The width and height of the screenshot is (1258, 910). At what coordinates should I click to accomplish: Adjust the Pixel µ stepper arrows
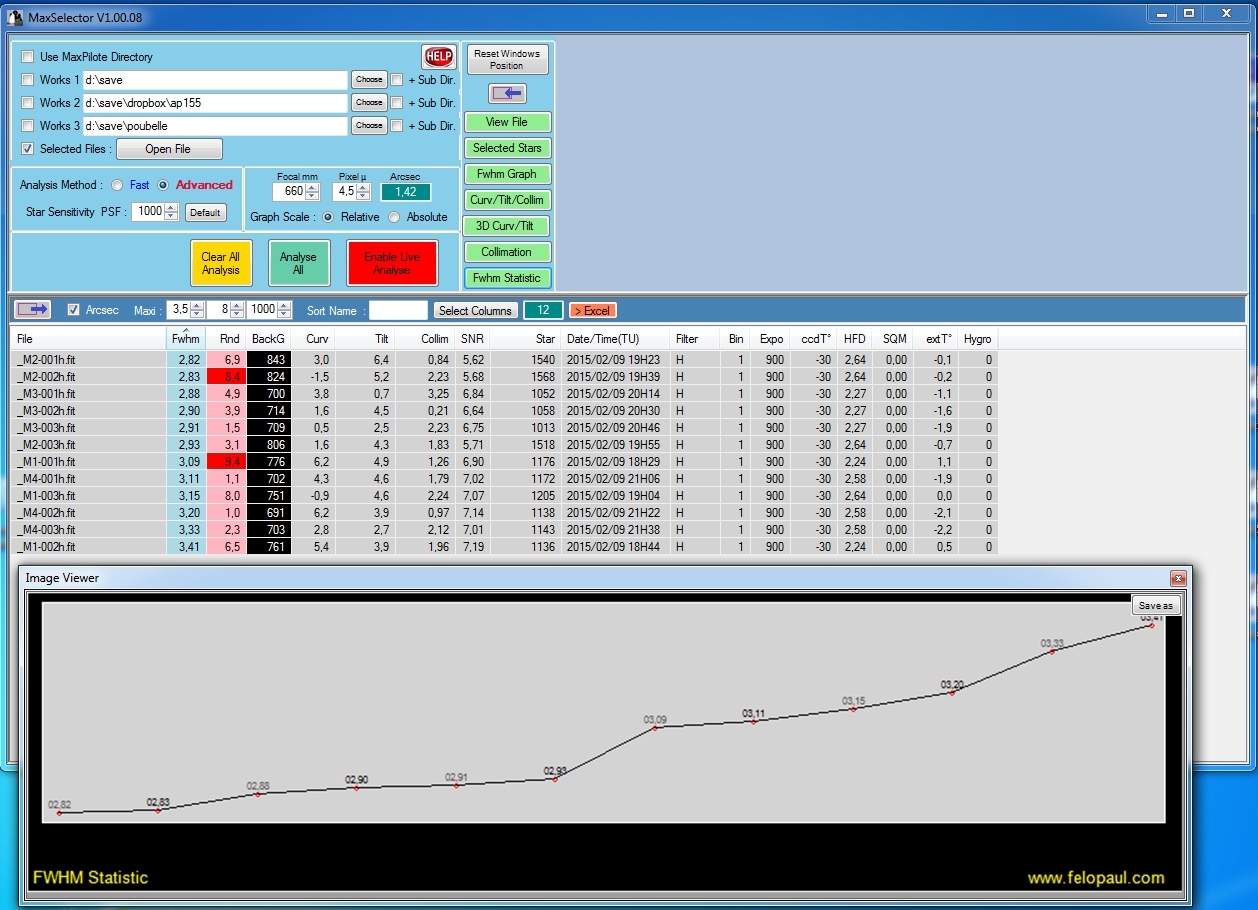[x=363, y=192]
